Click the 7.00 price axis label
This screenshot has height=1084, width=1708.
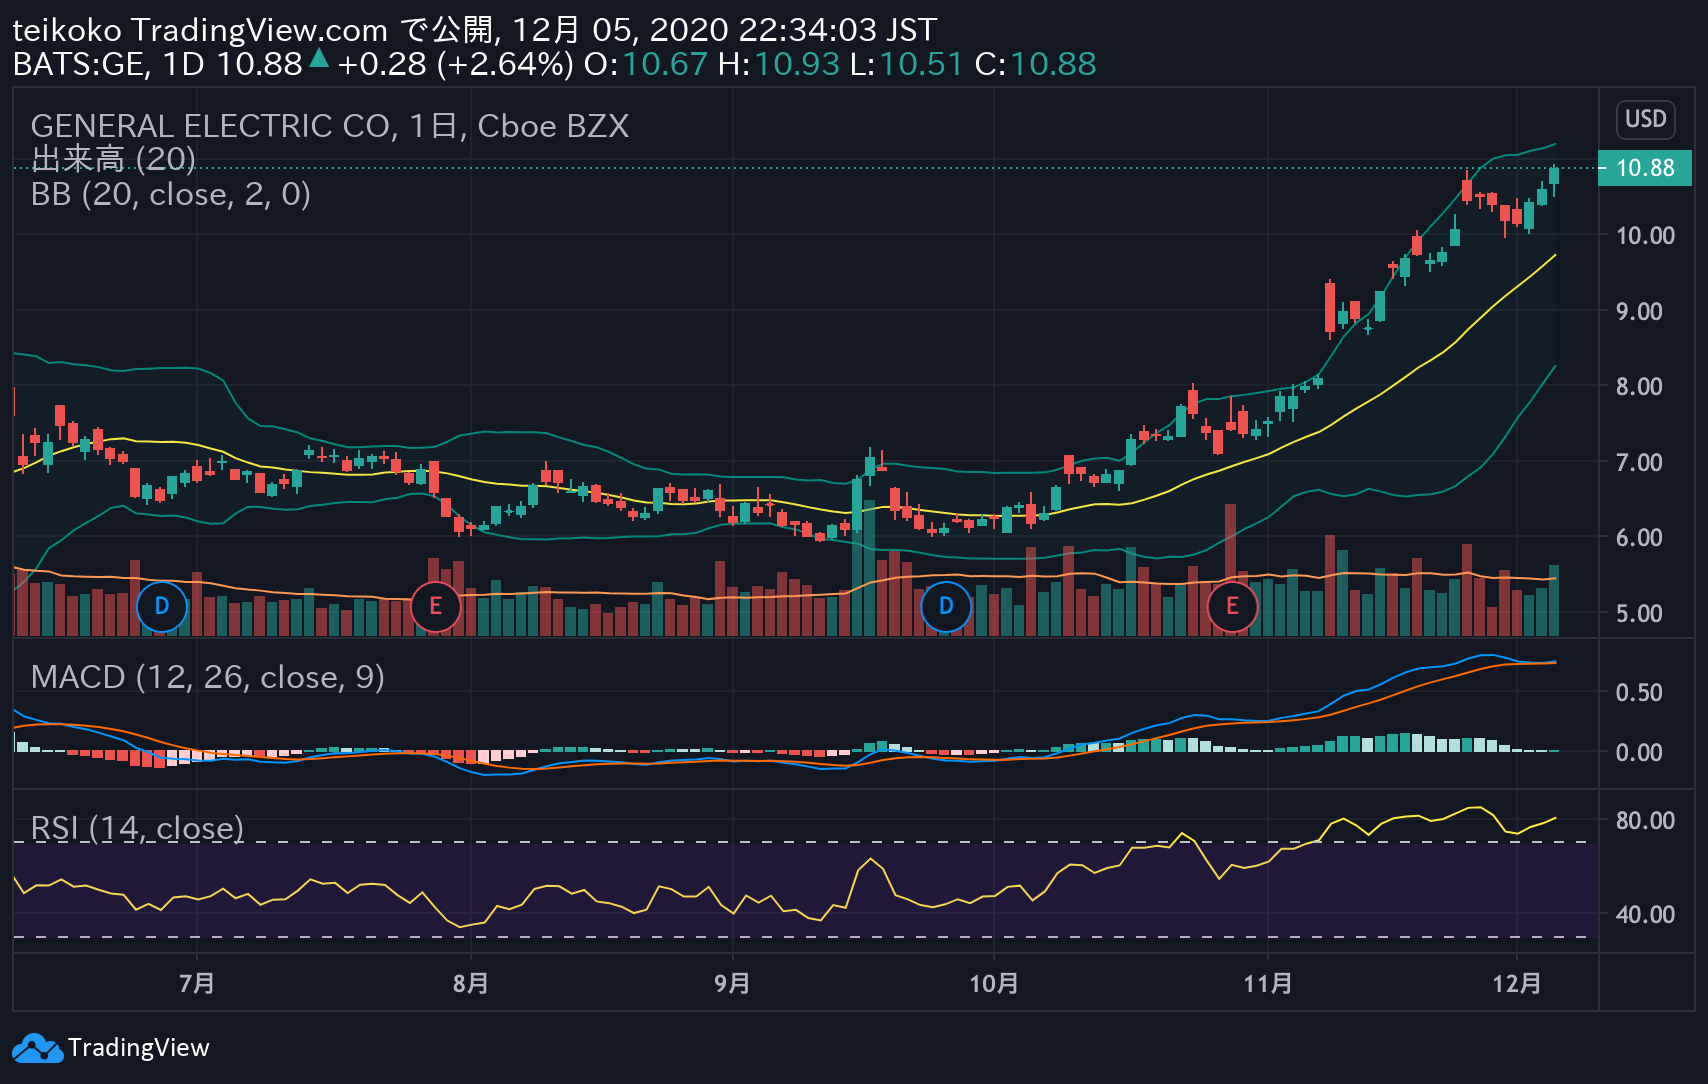click(x=1639, y=463)
